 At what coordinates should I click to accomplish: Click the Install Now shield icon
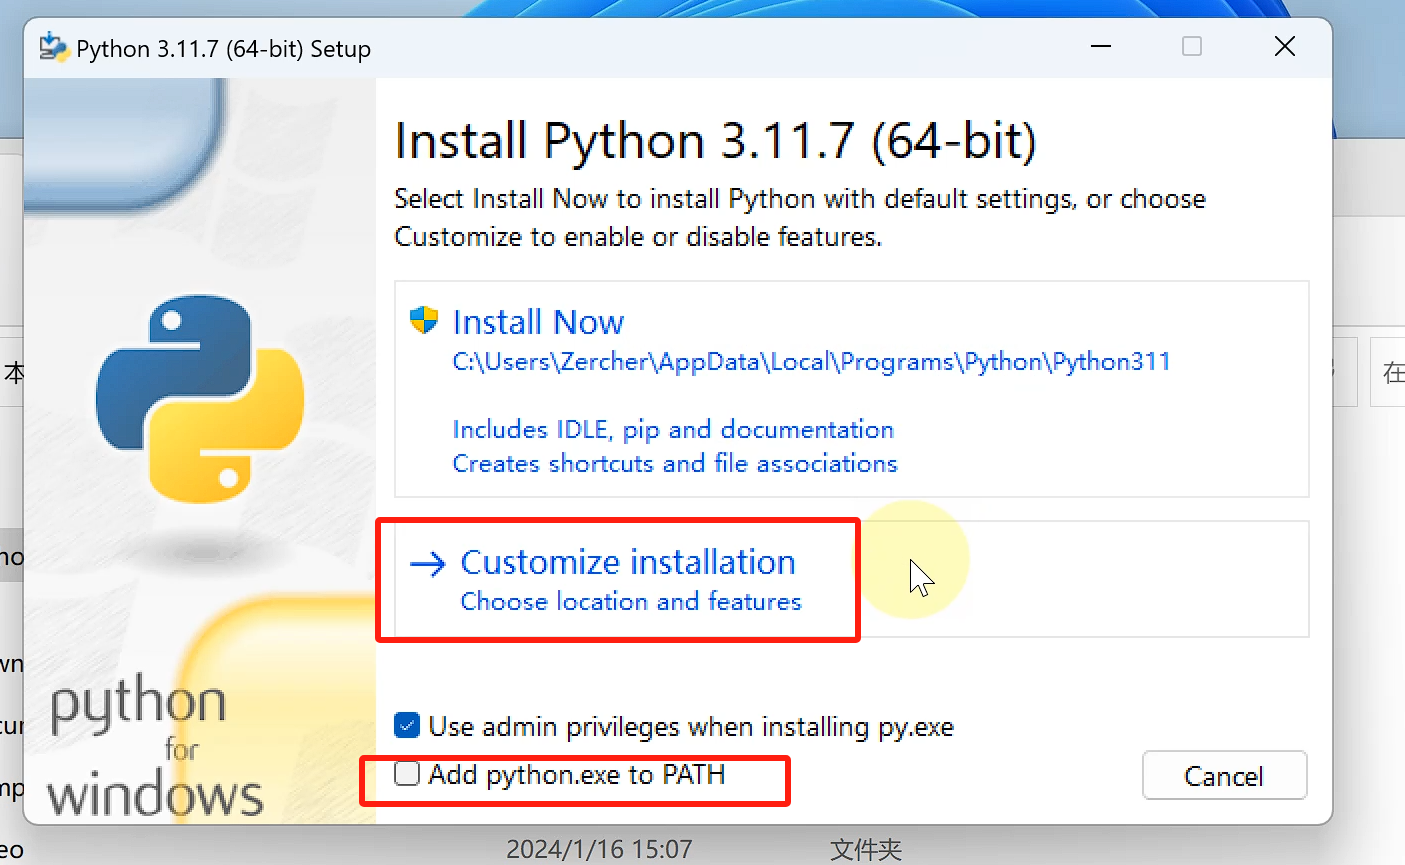(x=424, y=320)
